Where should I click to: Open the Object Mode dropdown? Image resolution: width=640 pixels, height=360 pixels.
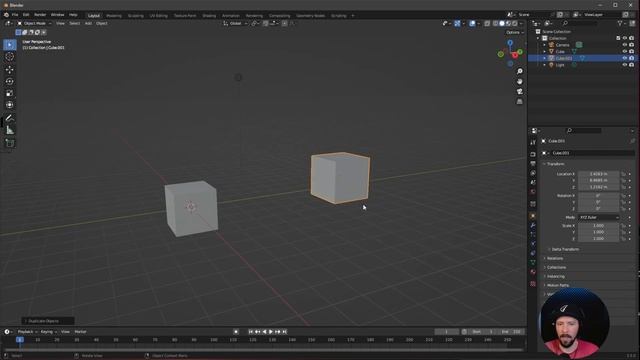click(x=34, y=24)
